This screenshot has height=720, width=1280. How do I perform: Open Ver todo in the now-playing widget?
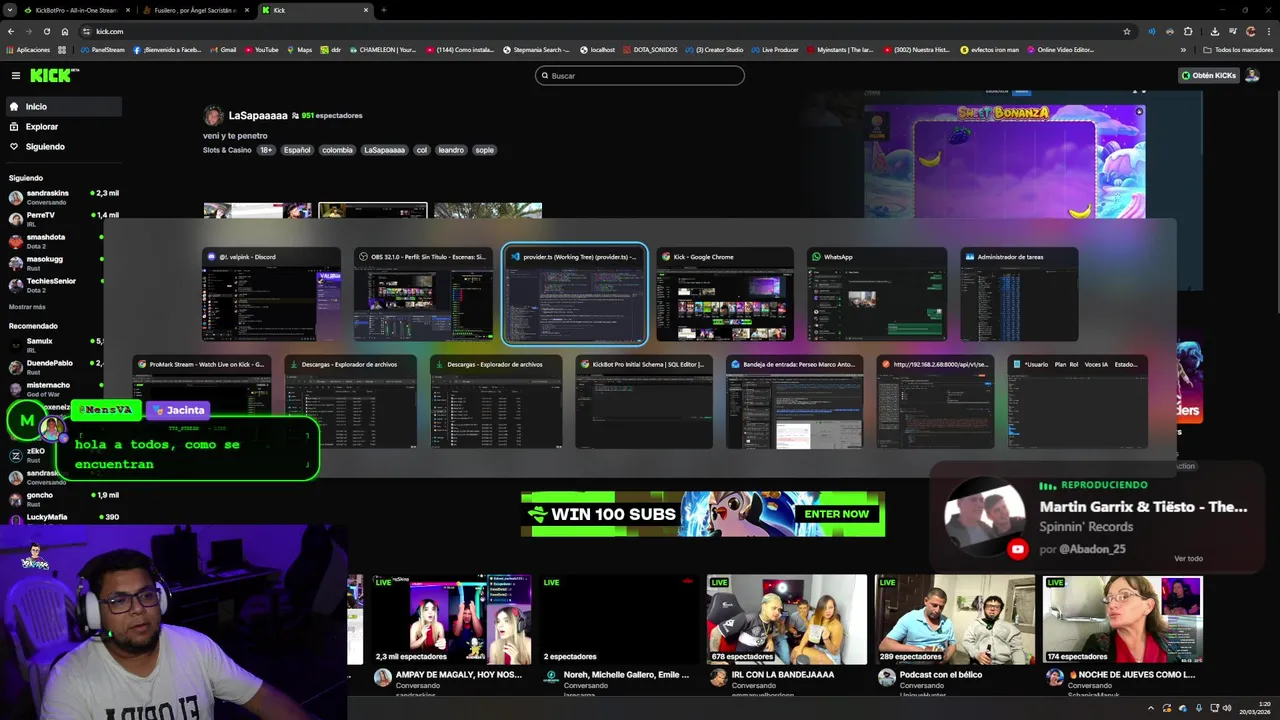[x=1188, y=558]
